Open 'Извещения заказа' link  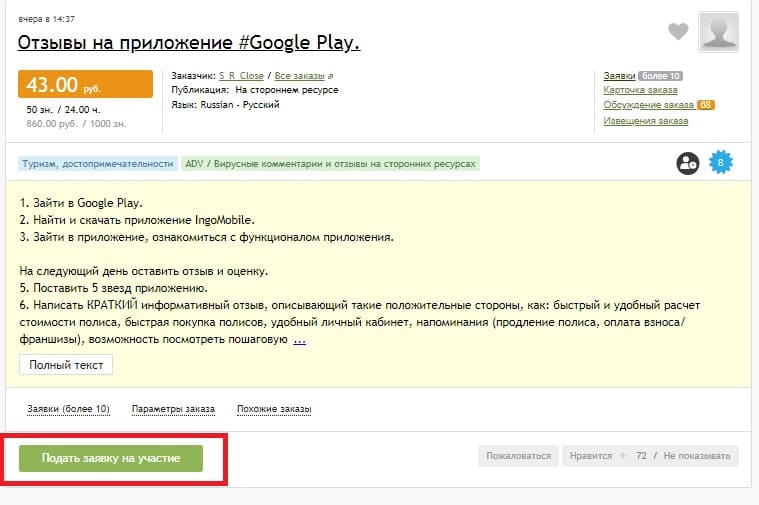coord(645,121)
